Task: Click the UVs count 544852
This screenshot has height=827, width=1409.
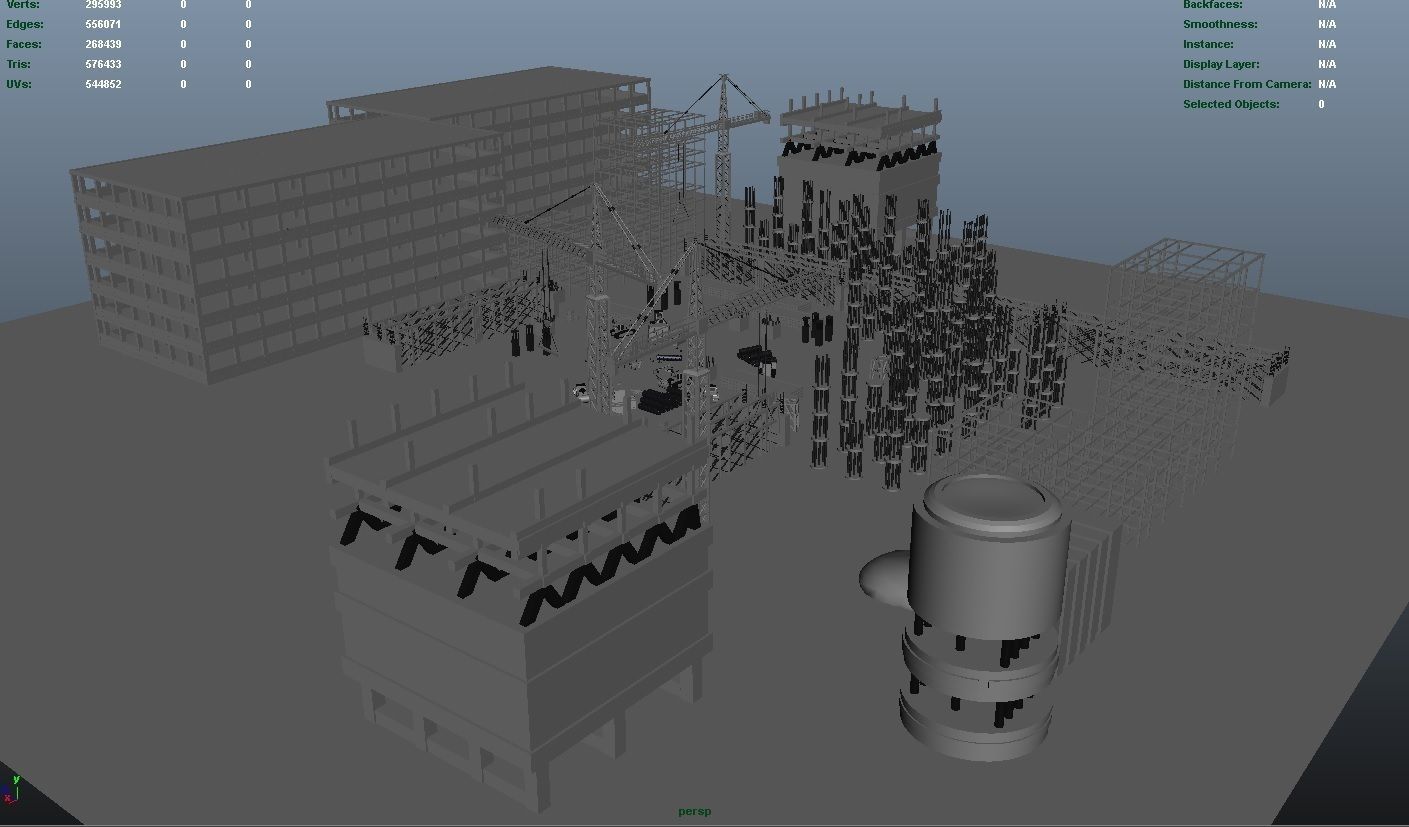Action: tap(103, 84)
